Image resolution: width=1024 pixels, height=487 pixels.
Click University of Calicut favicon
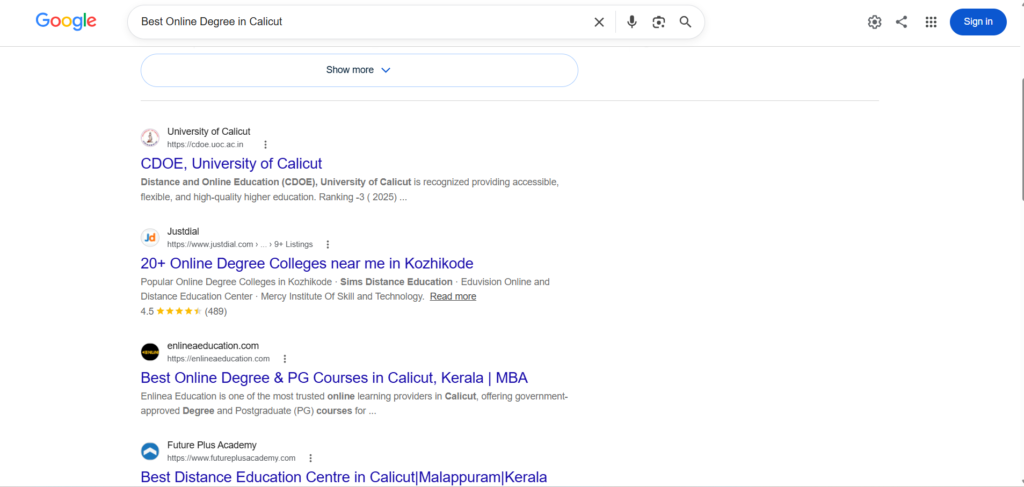150,138
